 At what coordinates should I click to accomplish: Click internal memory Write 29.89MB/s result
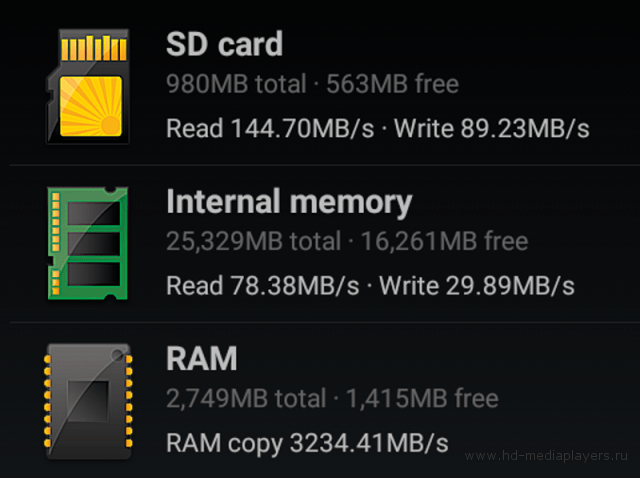click(x=477, y=285)
